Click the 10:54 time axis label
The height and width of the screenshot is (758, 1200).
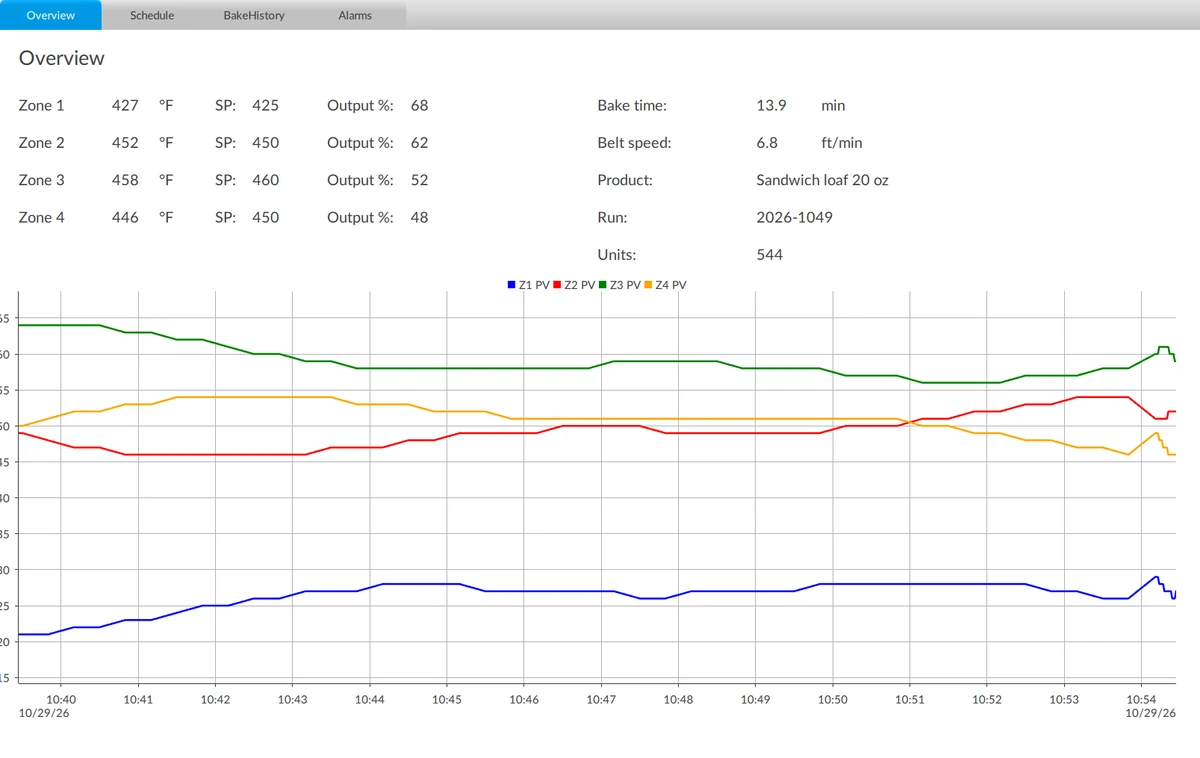click(x=1141, y=700)
